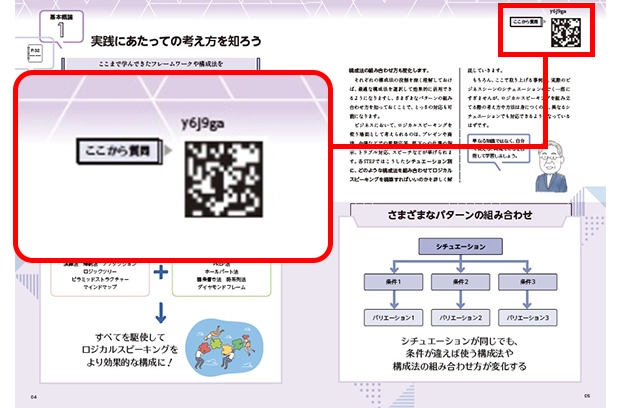
Task: Click the line すべてを駆使して
Action: [130, 337]
